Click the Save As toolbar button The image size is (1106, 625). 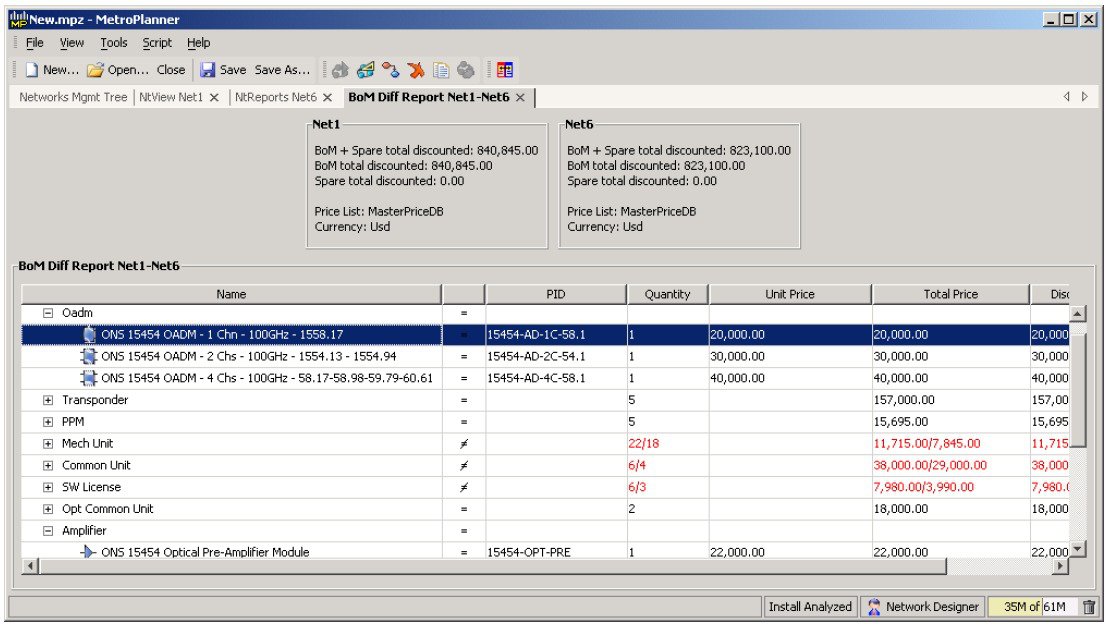(x=282, y=70)
